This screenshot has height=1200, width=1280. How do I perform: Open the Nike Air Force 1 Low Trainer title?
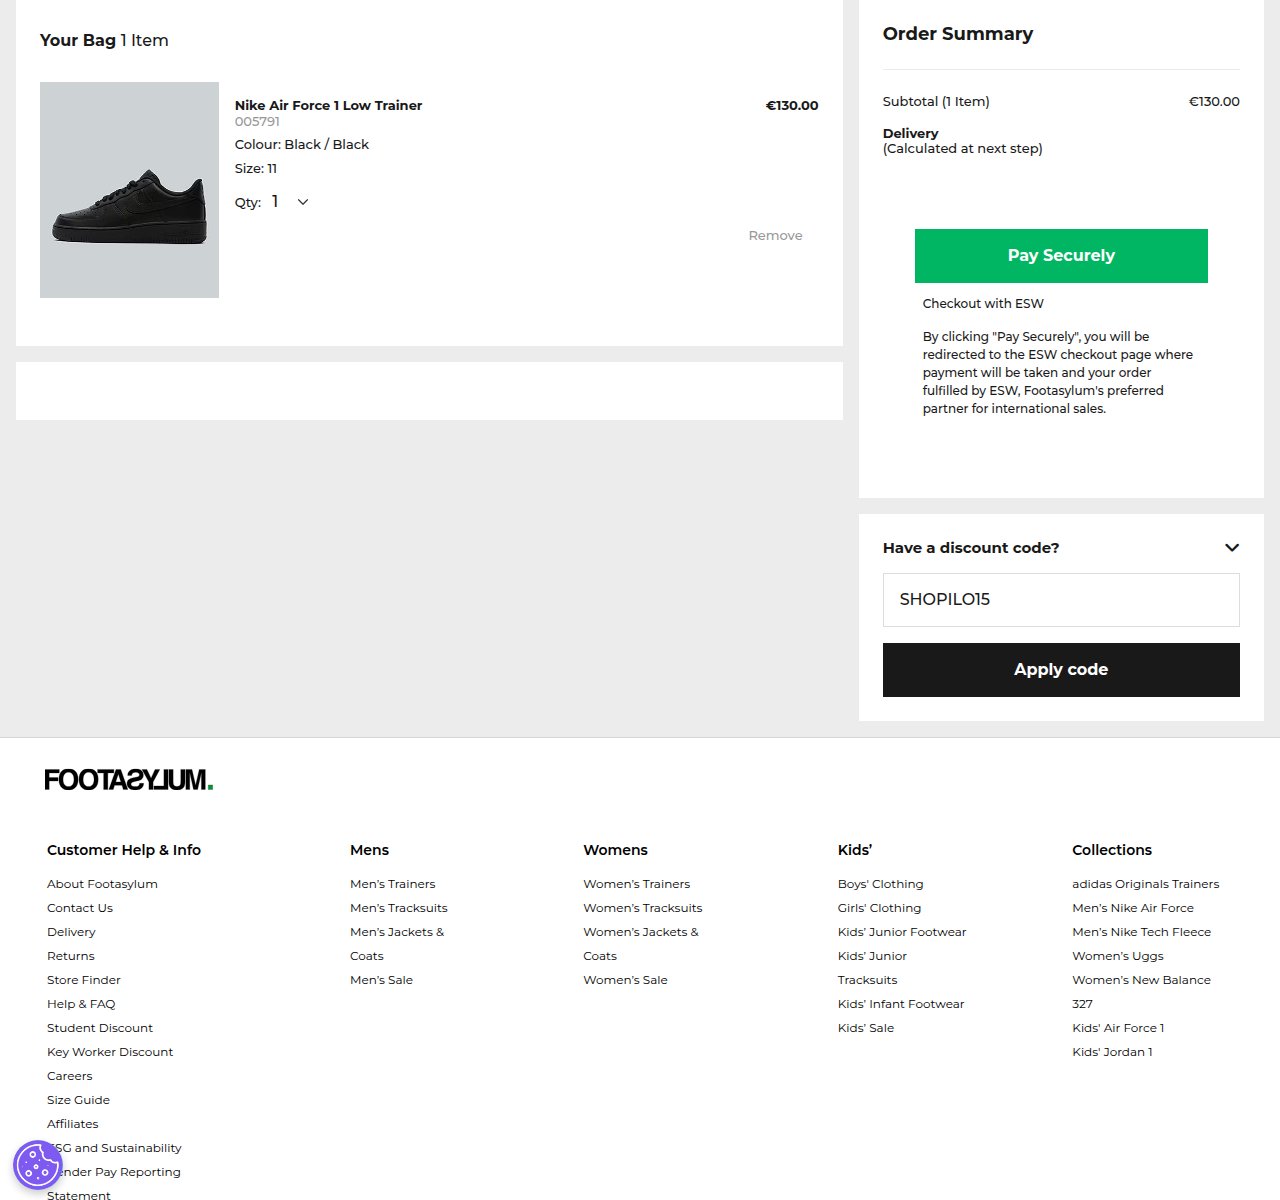click(x=328, y=105)
